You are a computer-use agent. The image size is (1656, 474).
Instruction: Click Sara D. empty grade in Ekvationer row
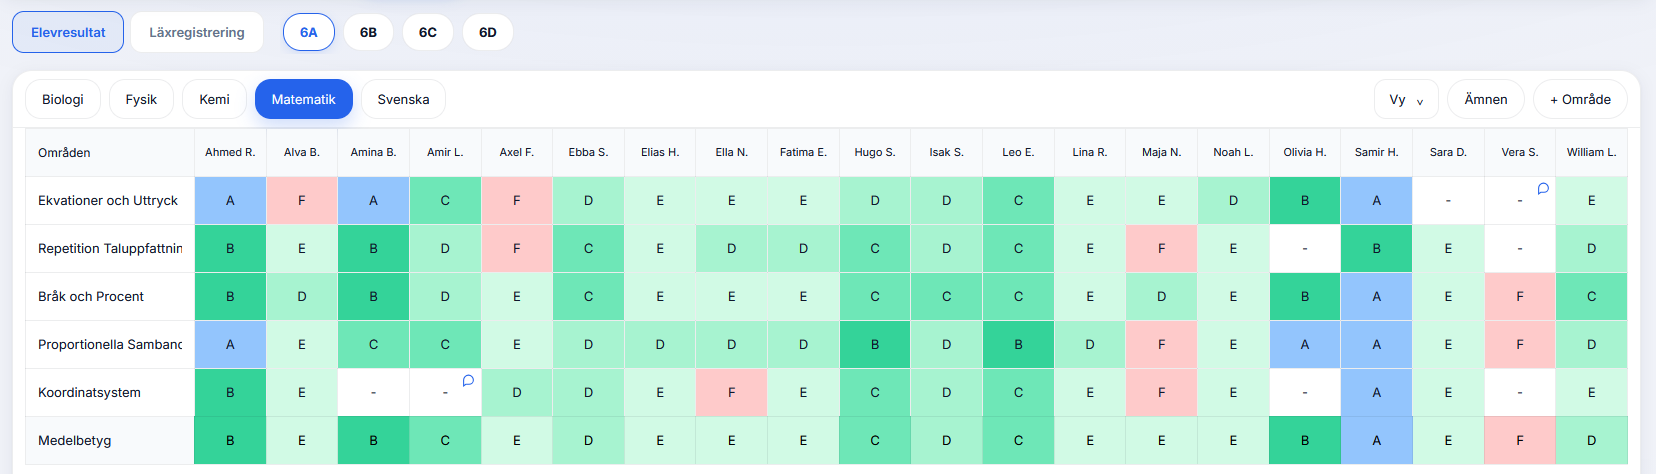(1448, 200)
